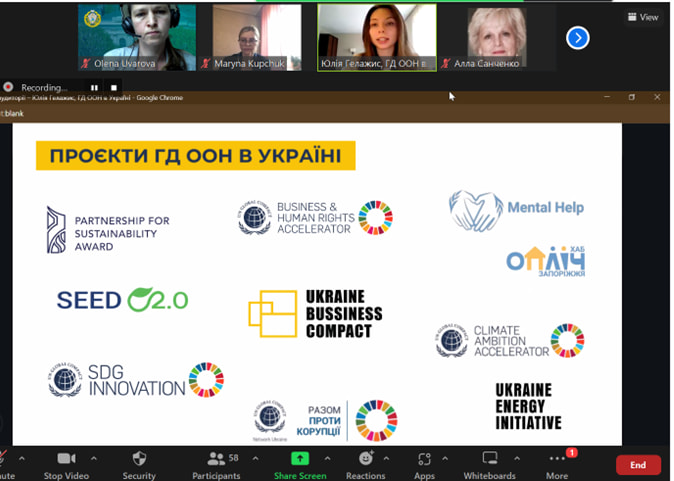
Task: Click the red recording indicator dot
Action: 8,87
